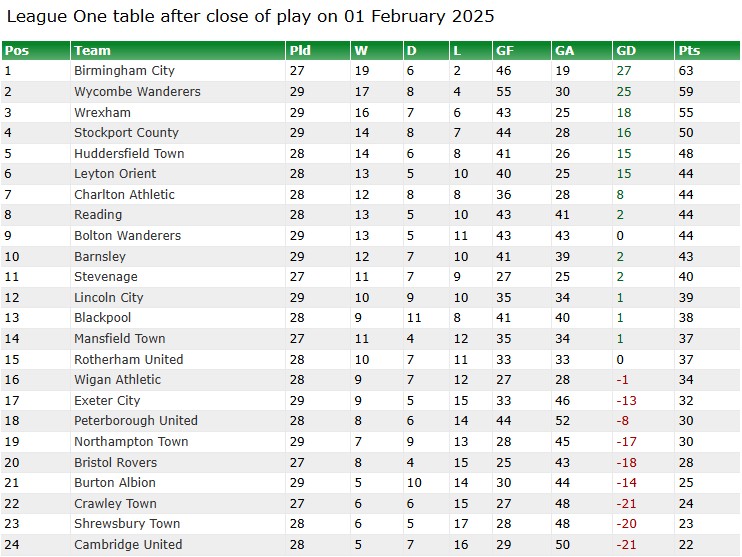Click Exeter City's -13 goal difference
This screenshot has width=742, height=557.
[627, 401]
